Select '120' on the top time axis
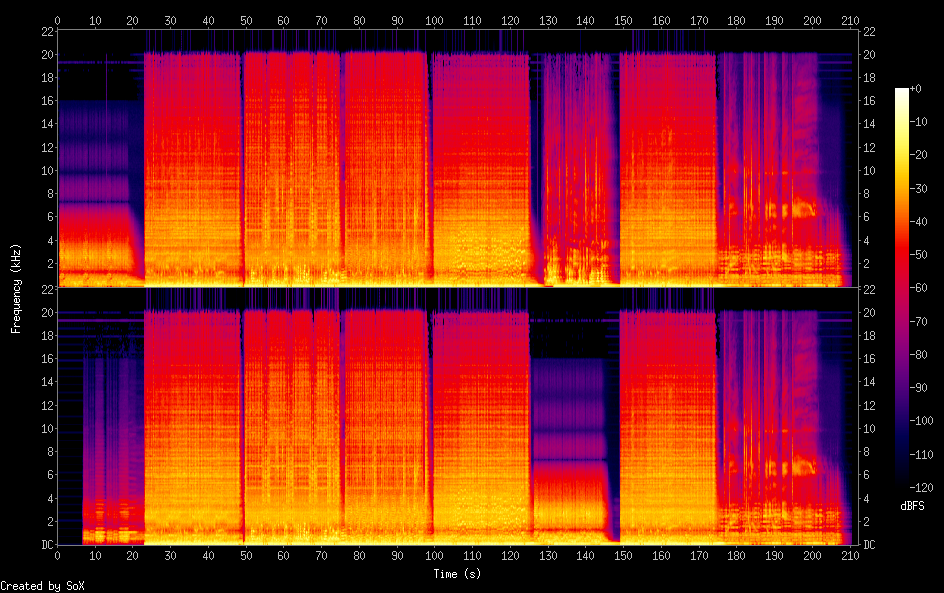 pyautogui.click(x=510, y=20)
